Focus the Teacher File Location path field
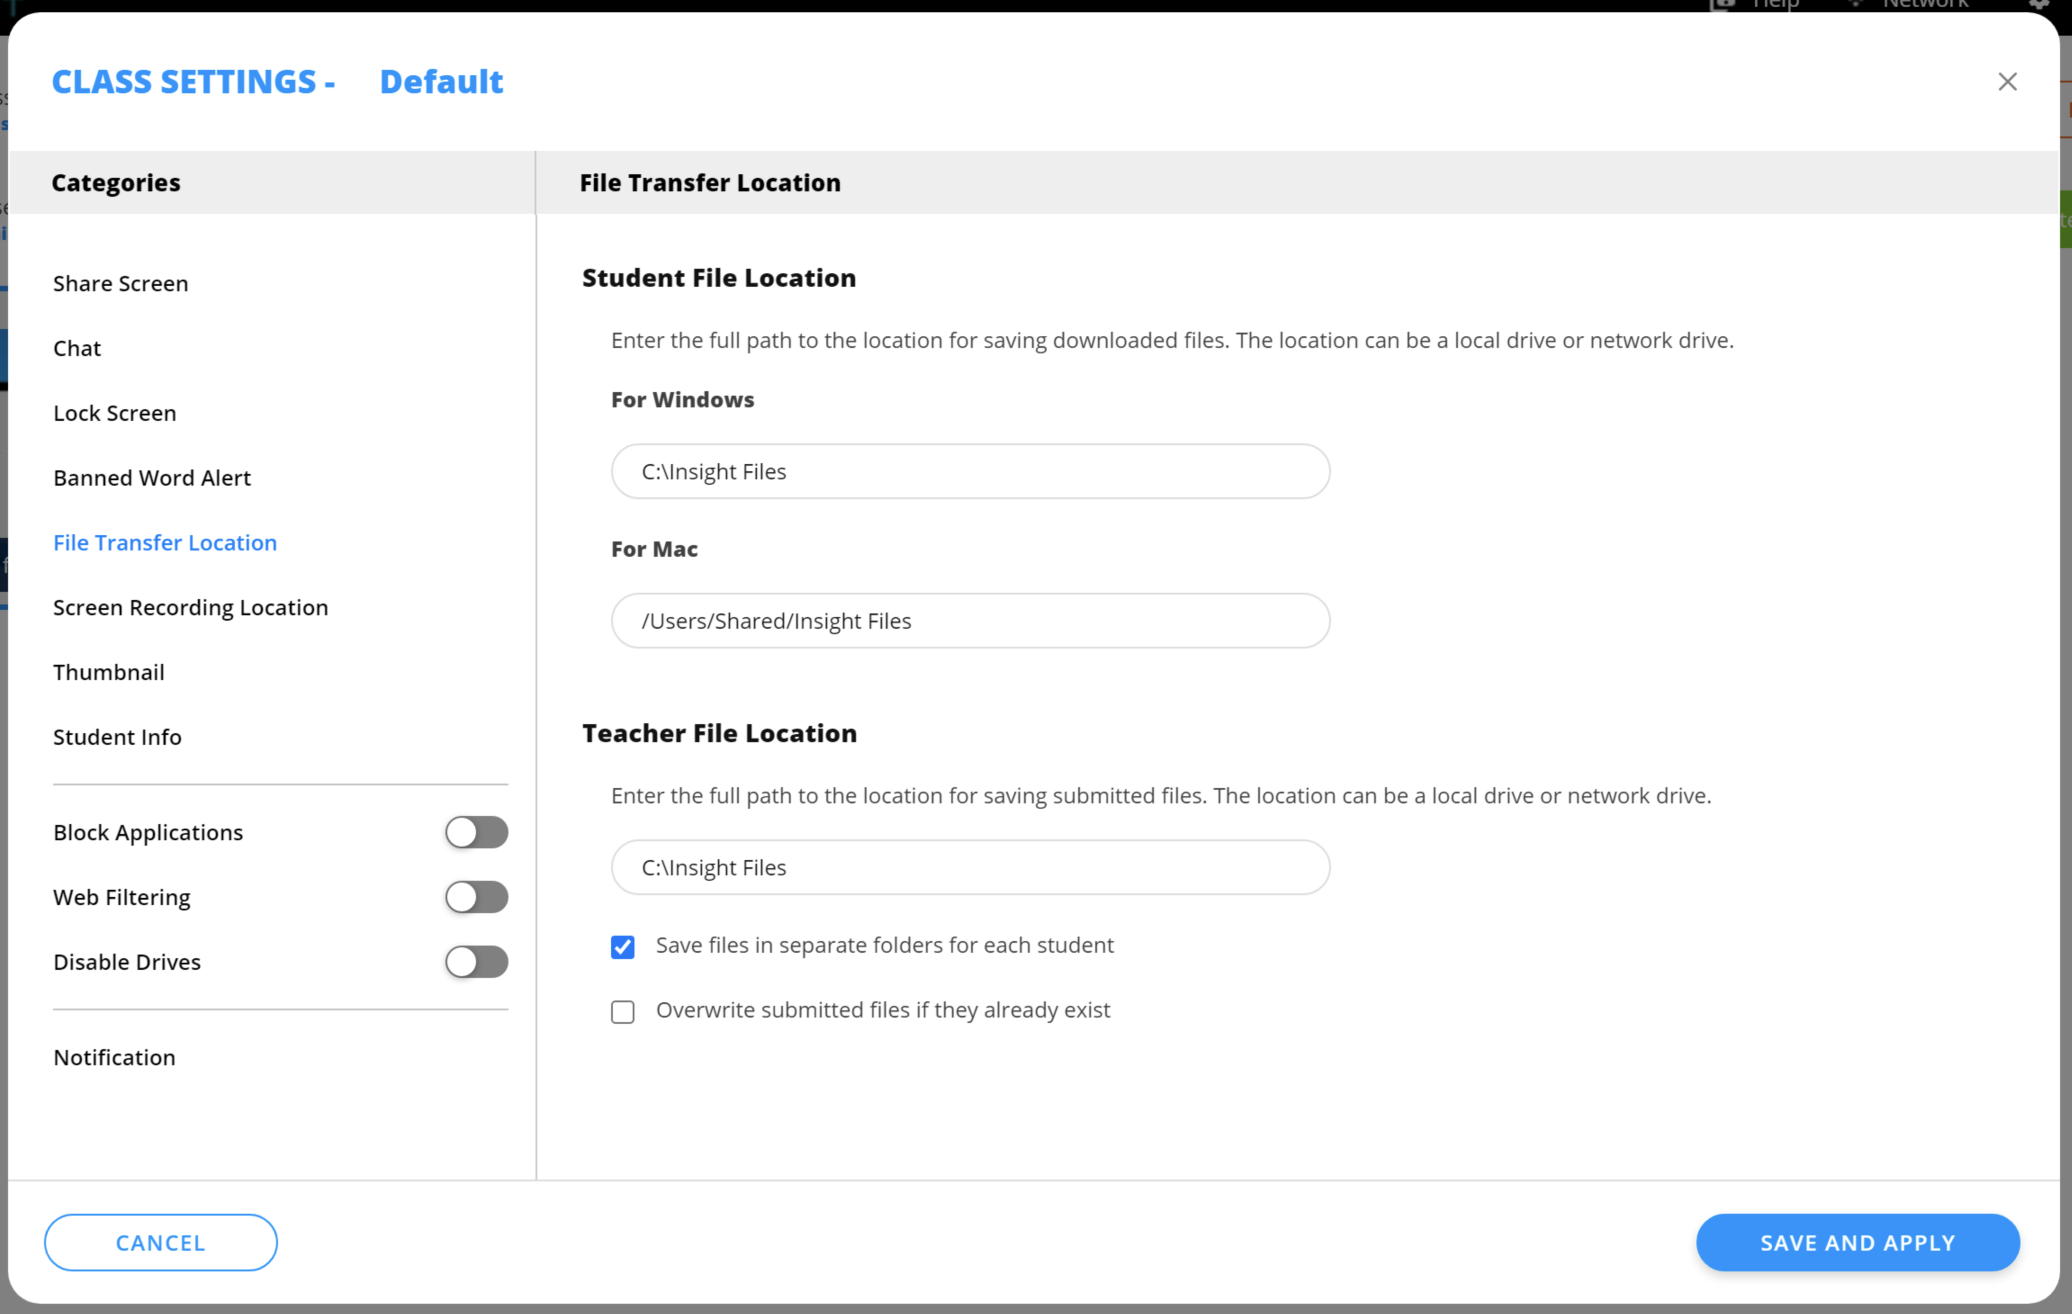 pyautogui.click(x=970, y=868)
